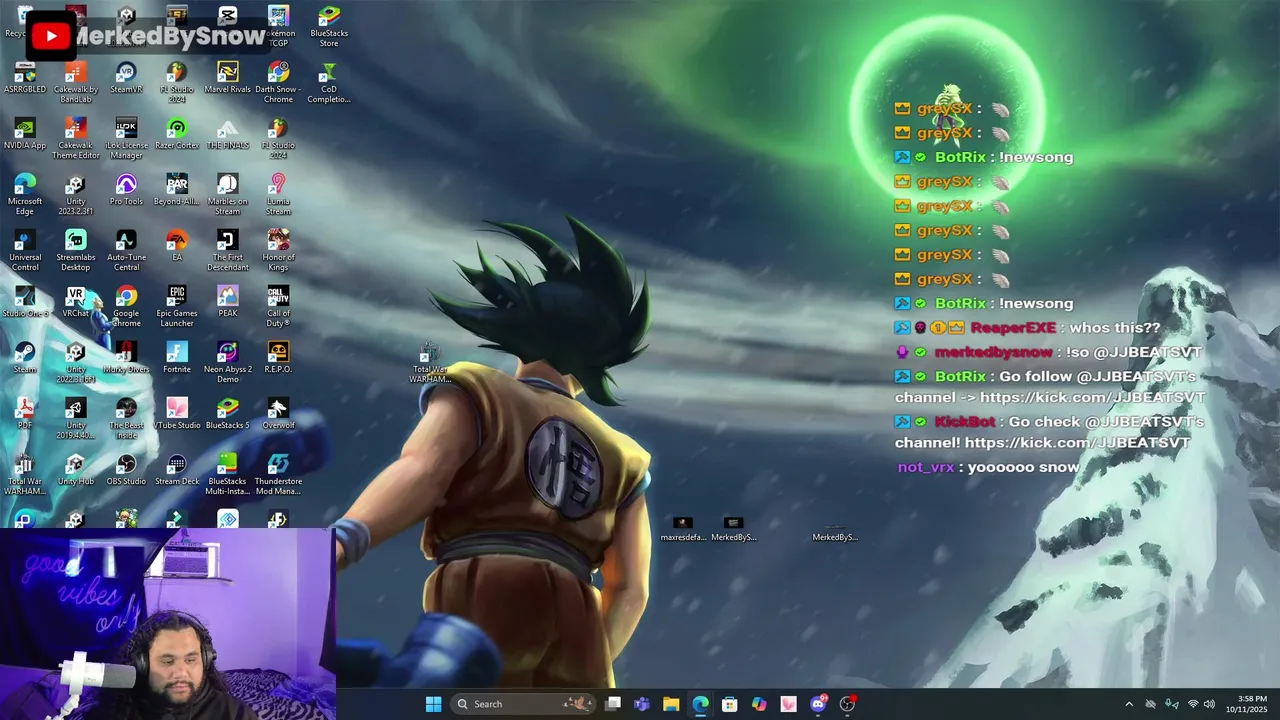Select the Marvel Rivals desktop icon
Image resolution: width=1280 pixels, height=720 pixels.
coord(227,78)
